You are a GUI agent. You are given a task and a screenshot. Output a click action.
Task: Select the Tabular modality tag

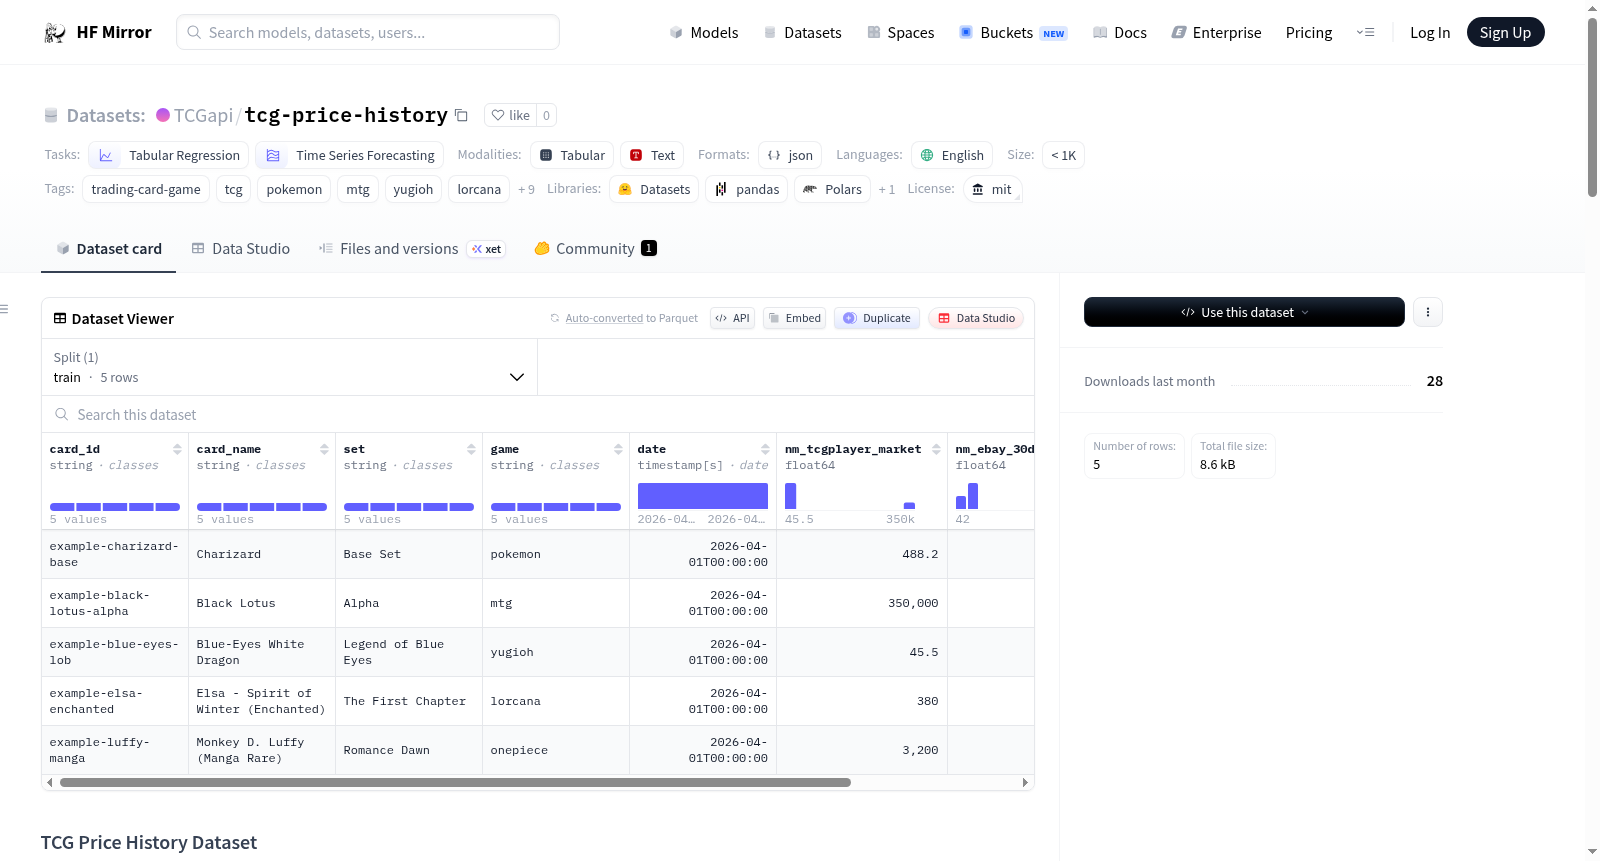(x=572, y=155)
